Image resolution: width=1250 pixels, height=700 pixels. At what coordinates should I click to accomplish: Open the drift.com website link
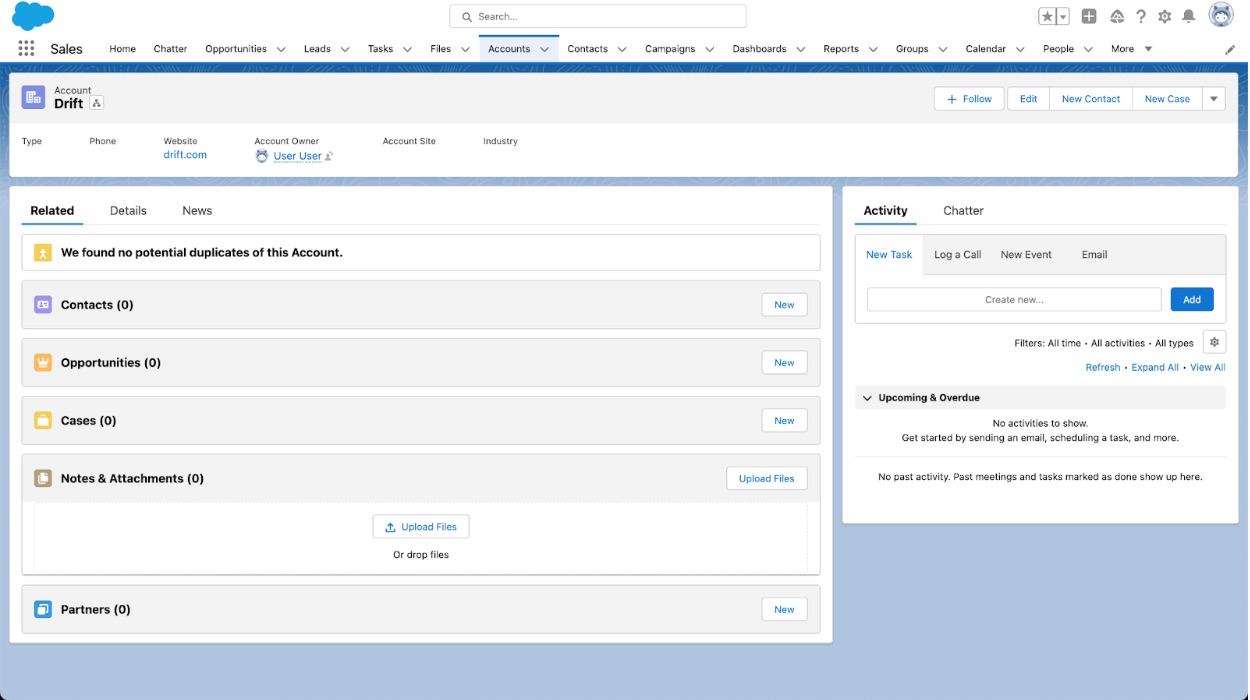tap(185, 155)
